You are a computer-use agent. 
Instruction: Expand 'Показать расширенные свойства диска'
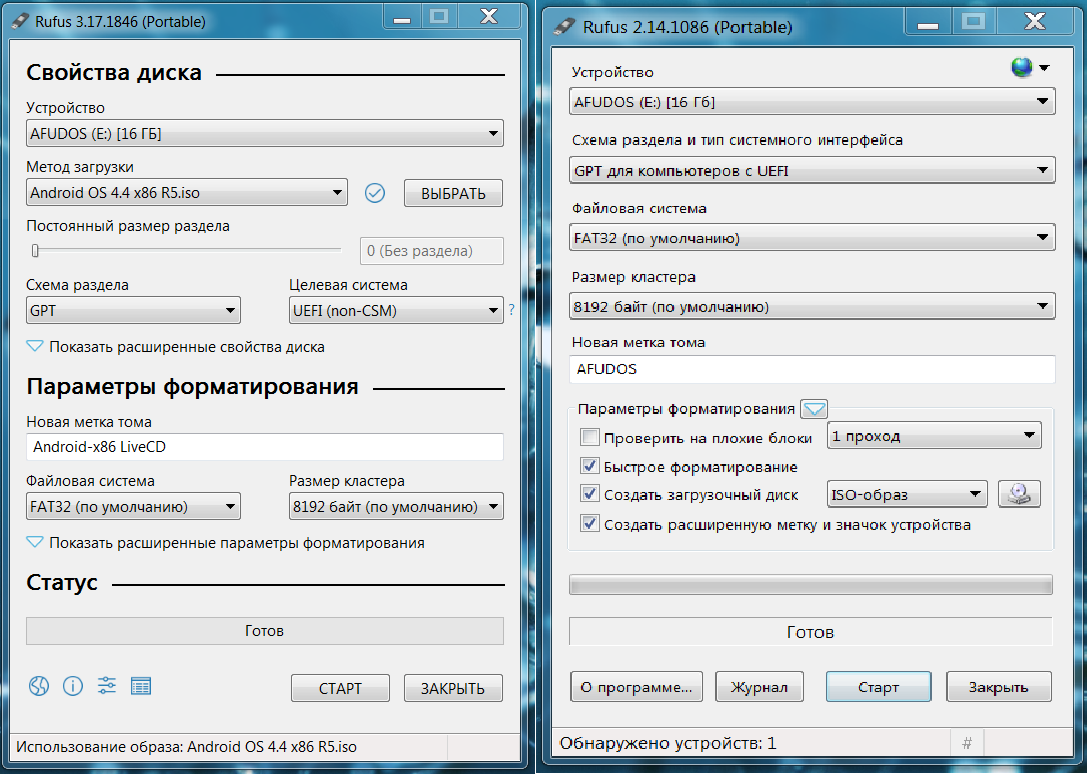pos(175,347)
